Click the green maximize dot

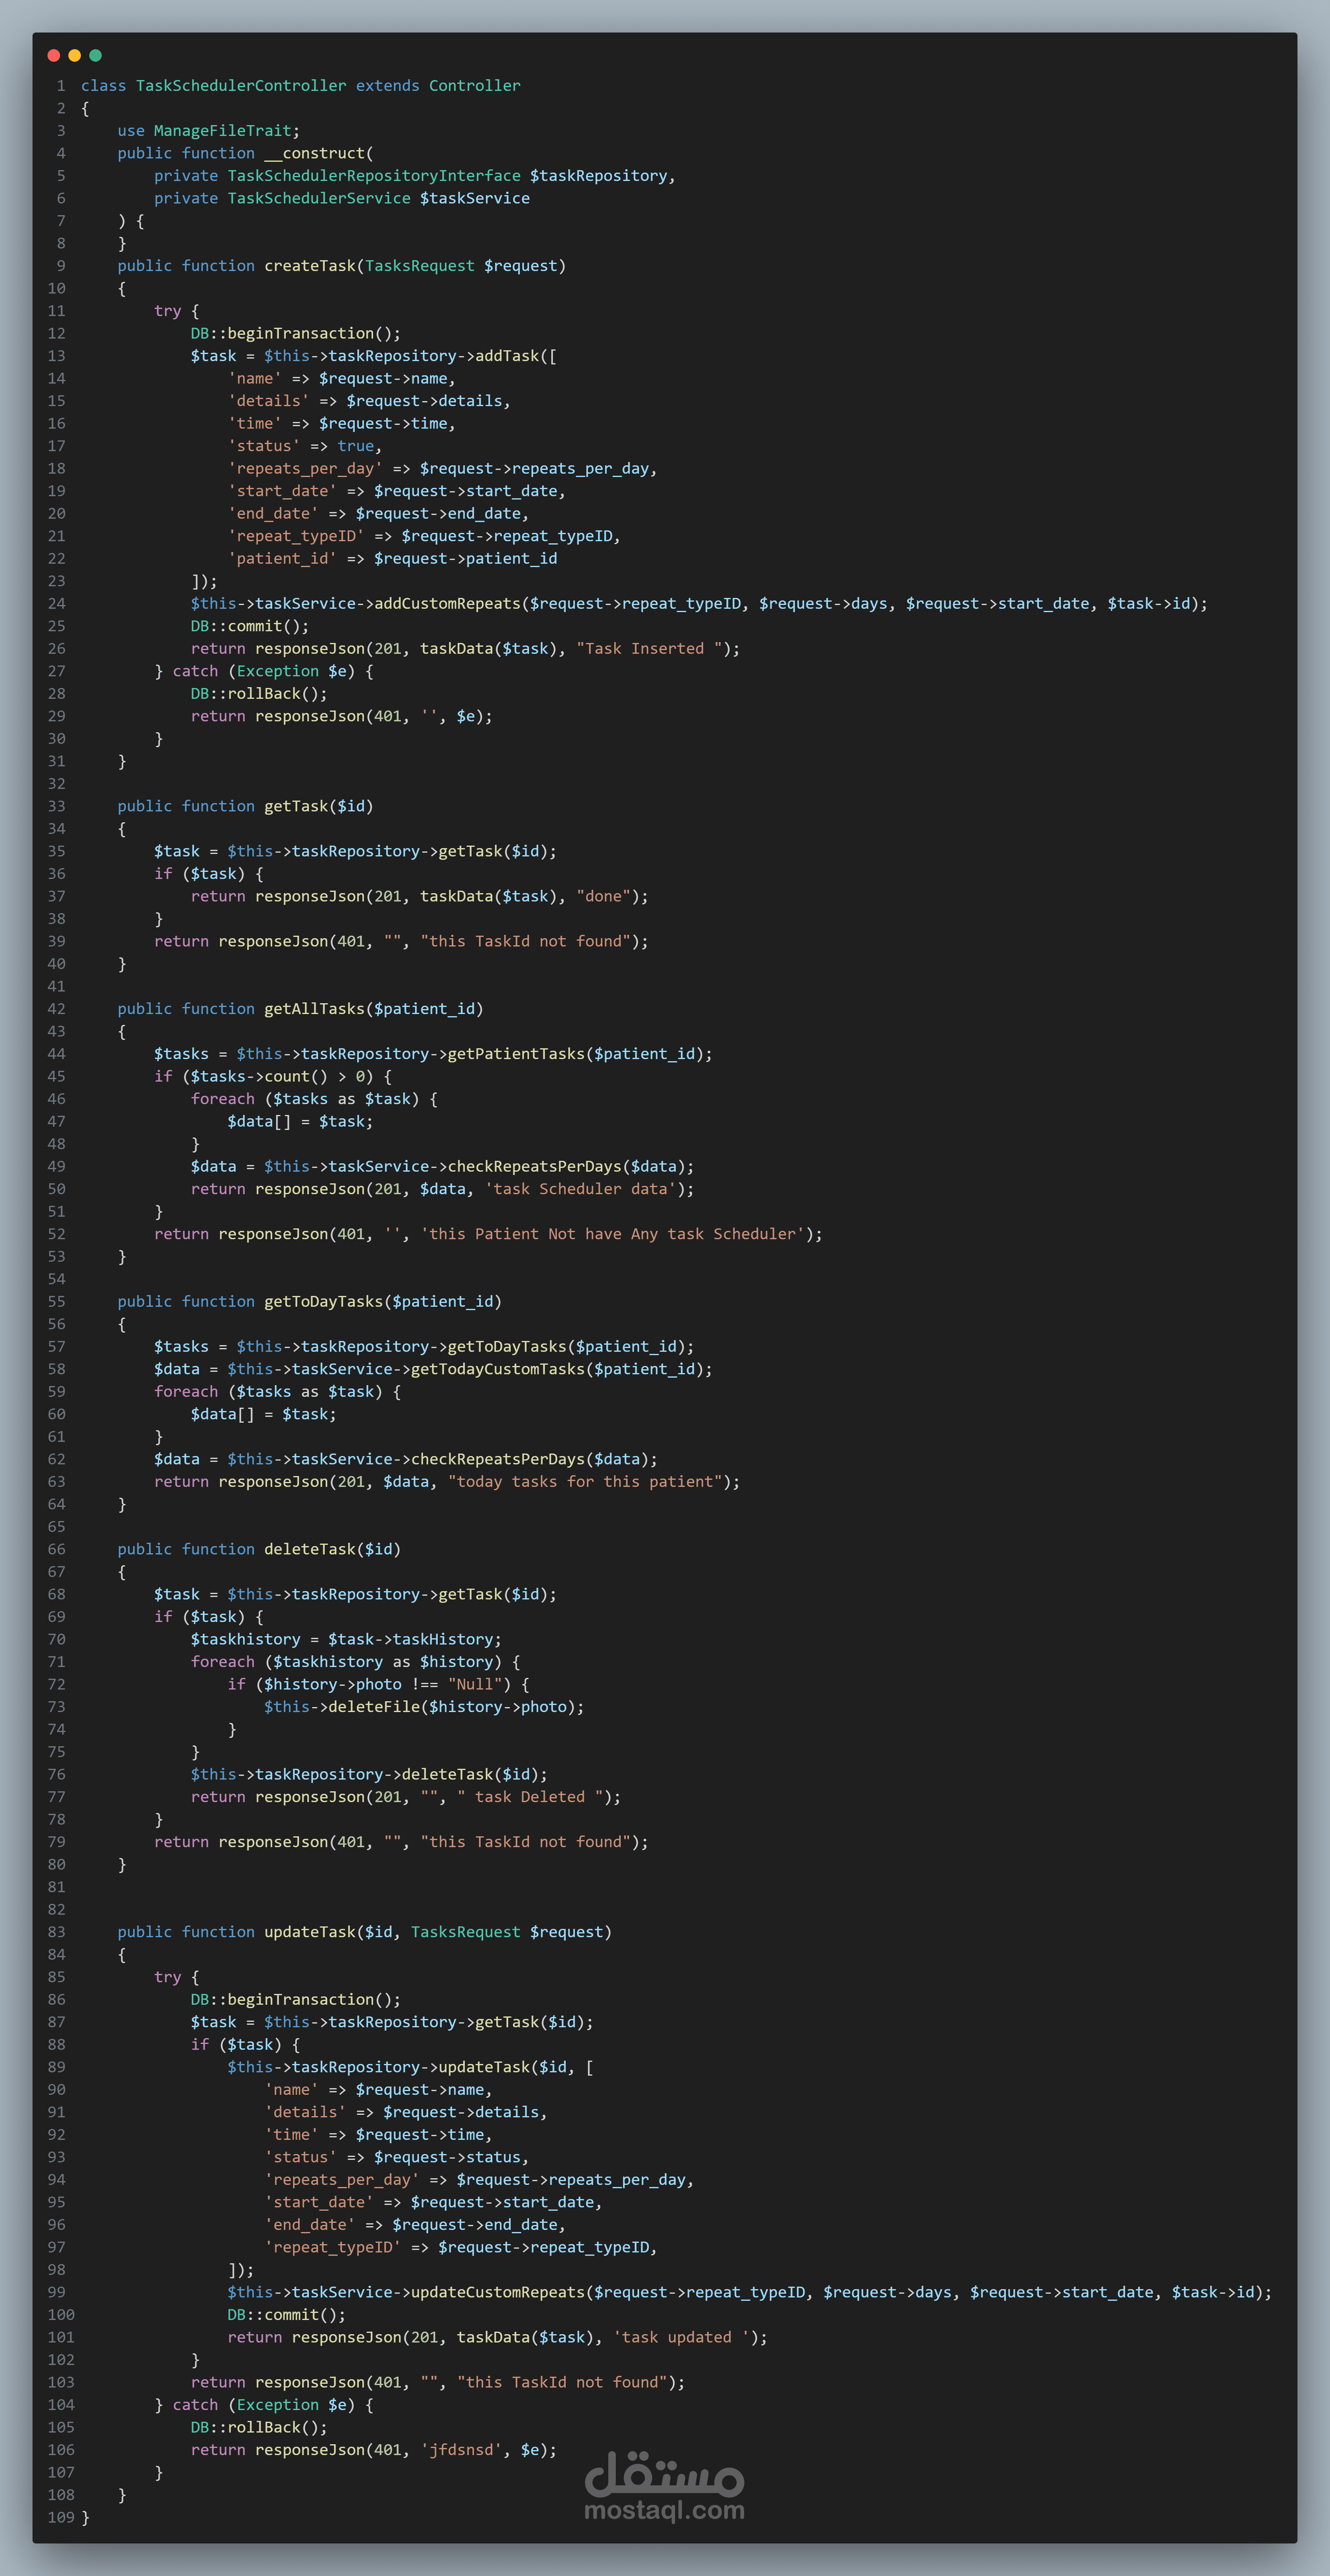click(96, 56)
